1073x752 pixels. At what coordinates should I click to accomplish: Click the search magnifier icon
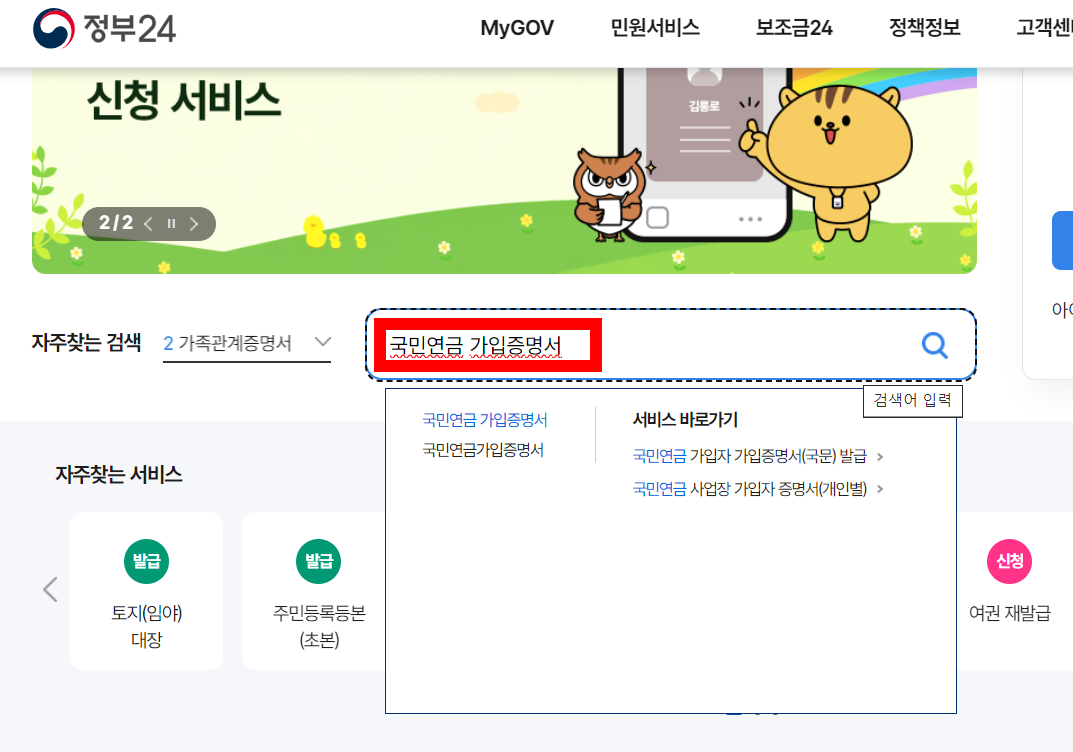coord(934,344)
